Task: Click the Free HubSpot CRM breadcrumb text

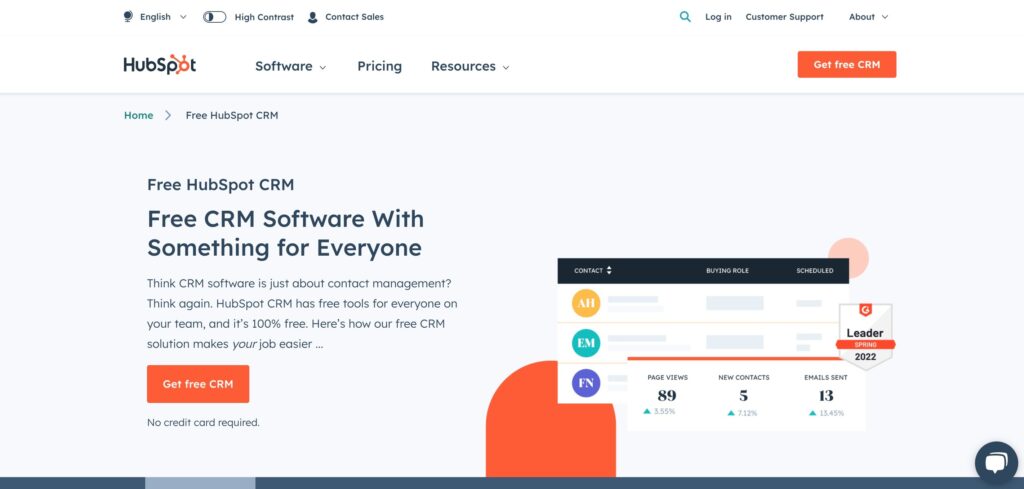Action: (x=232, y=116)
